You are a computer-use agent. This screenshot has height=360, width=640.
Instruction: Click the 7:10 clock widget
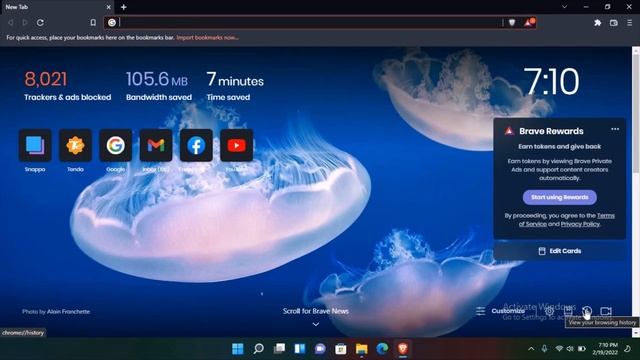[551, 82]
